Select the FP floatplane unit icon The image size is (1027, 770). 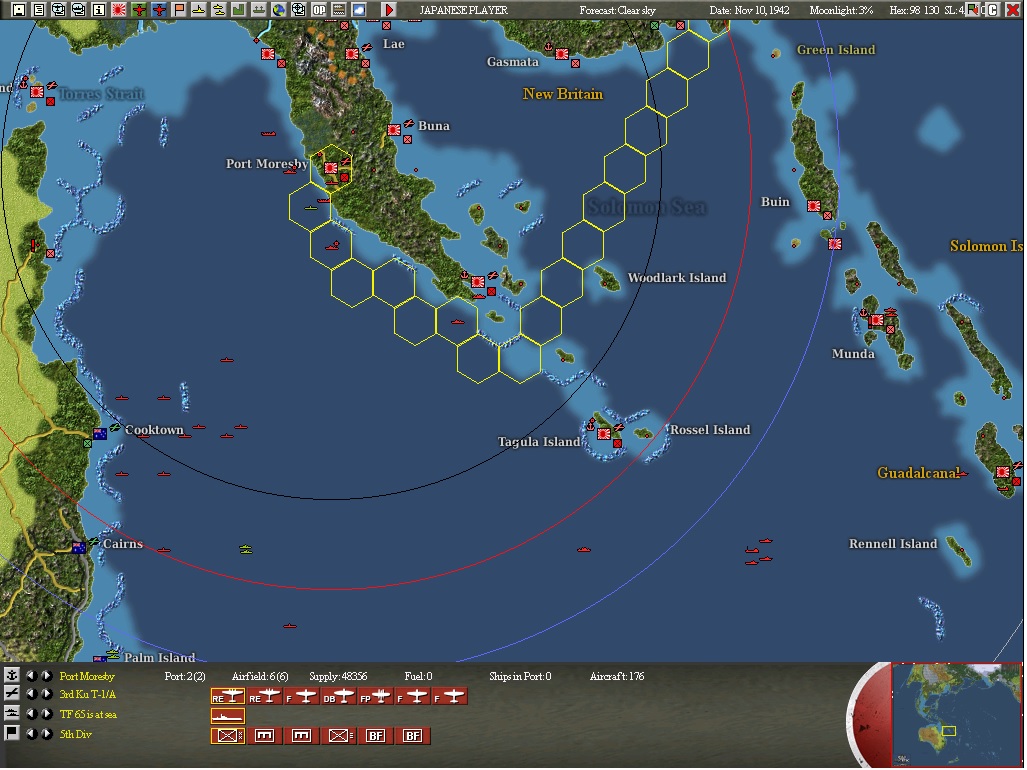coord(376,697)
